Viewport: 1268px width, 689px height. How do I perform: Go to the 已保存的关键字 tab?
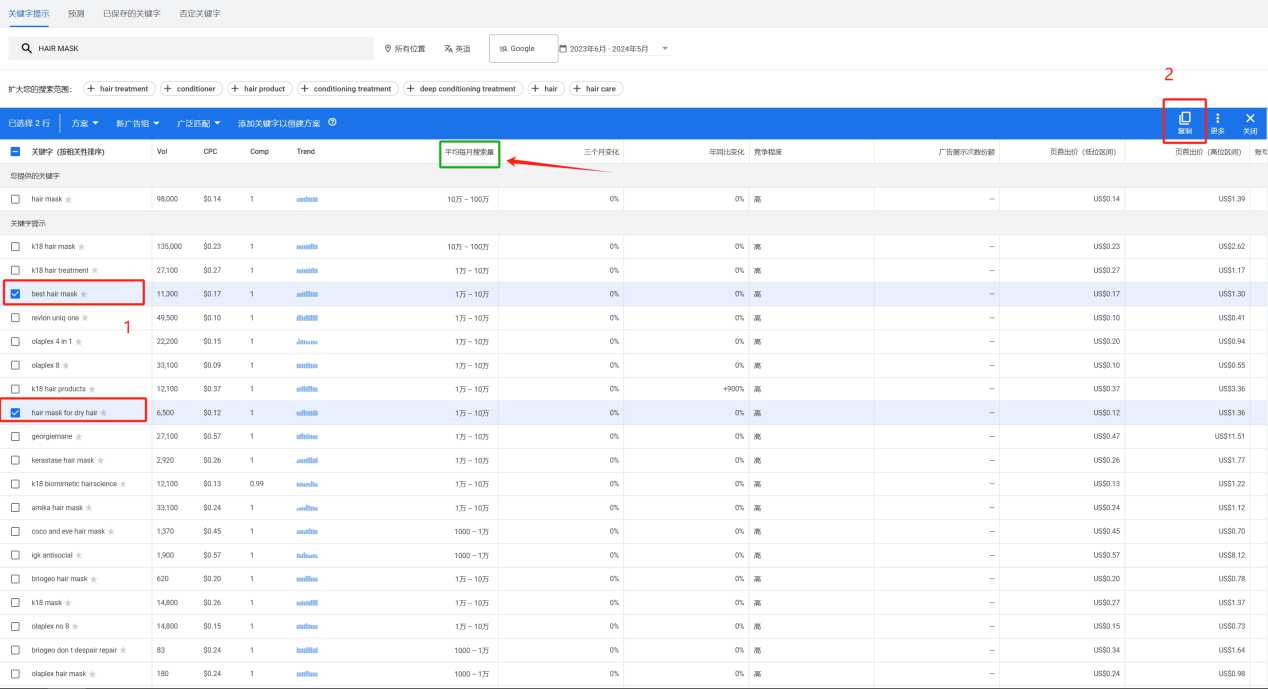pyautogui.click(x=132, y=14)
